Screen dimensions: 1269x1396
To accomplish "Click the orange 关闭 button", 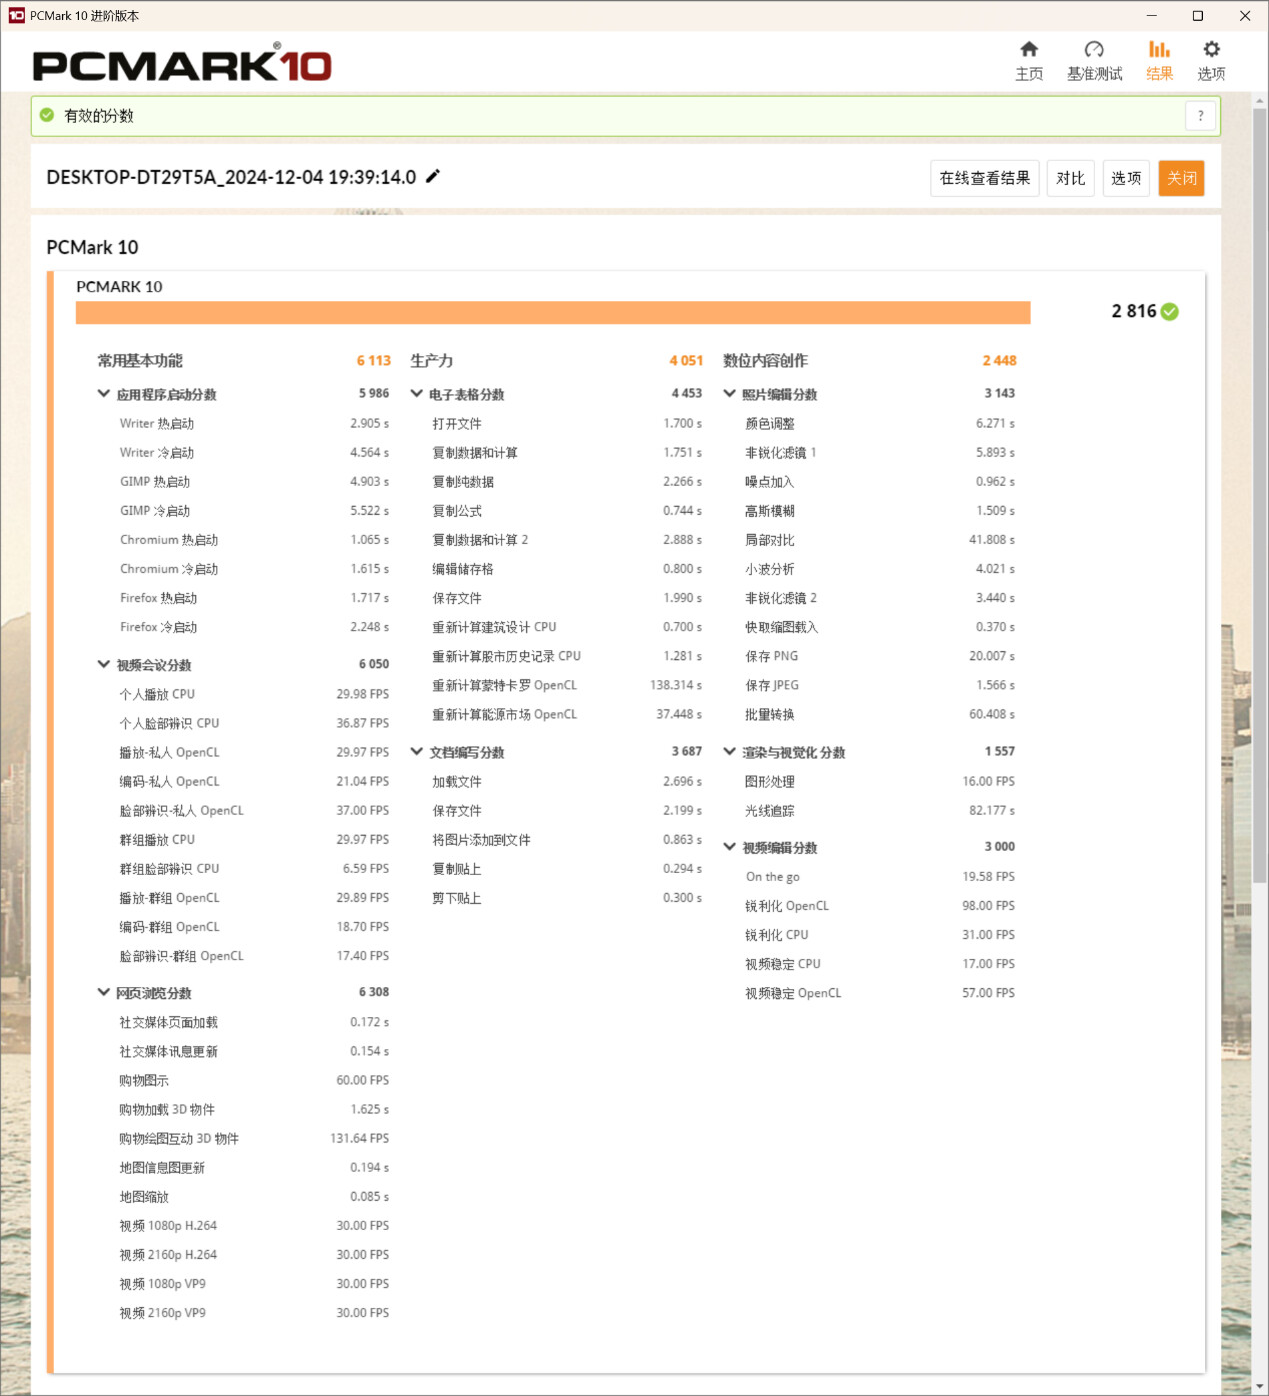I will (x=1181, y=178).
